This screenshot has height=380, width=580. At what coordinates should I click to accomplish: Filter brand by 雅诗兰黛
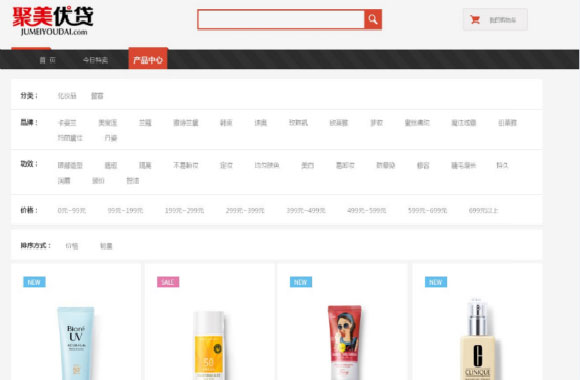(x=186, y=122)
